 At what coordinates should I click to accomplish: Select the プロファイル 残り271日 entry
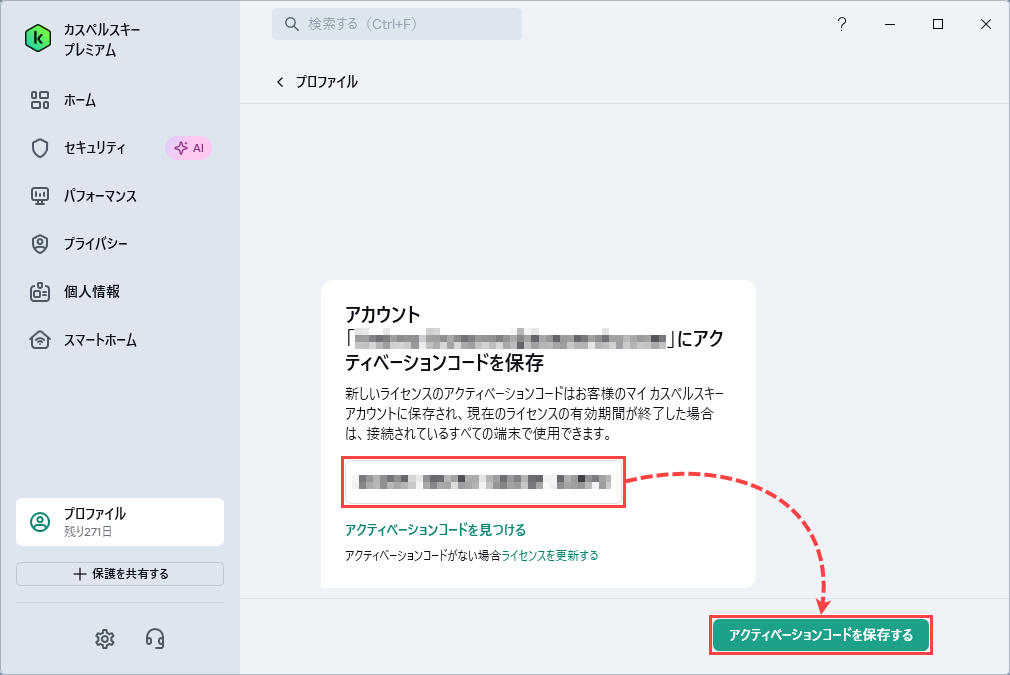(x=120, y=522)
